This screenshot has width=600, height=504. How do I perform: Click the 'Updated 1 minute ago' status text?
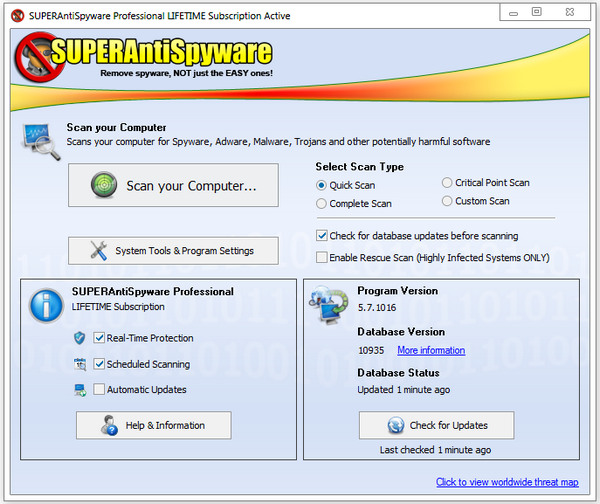click(404, 390)
